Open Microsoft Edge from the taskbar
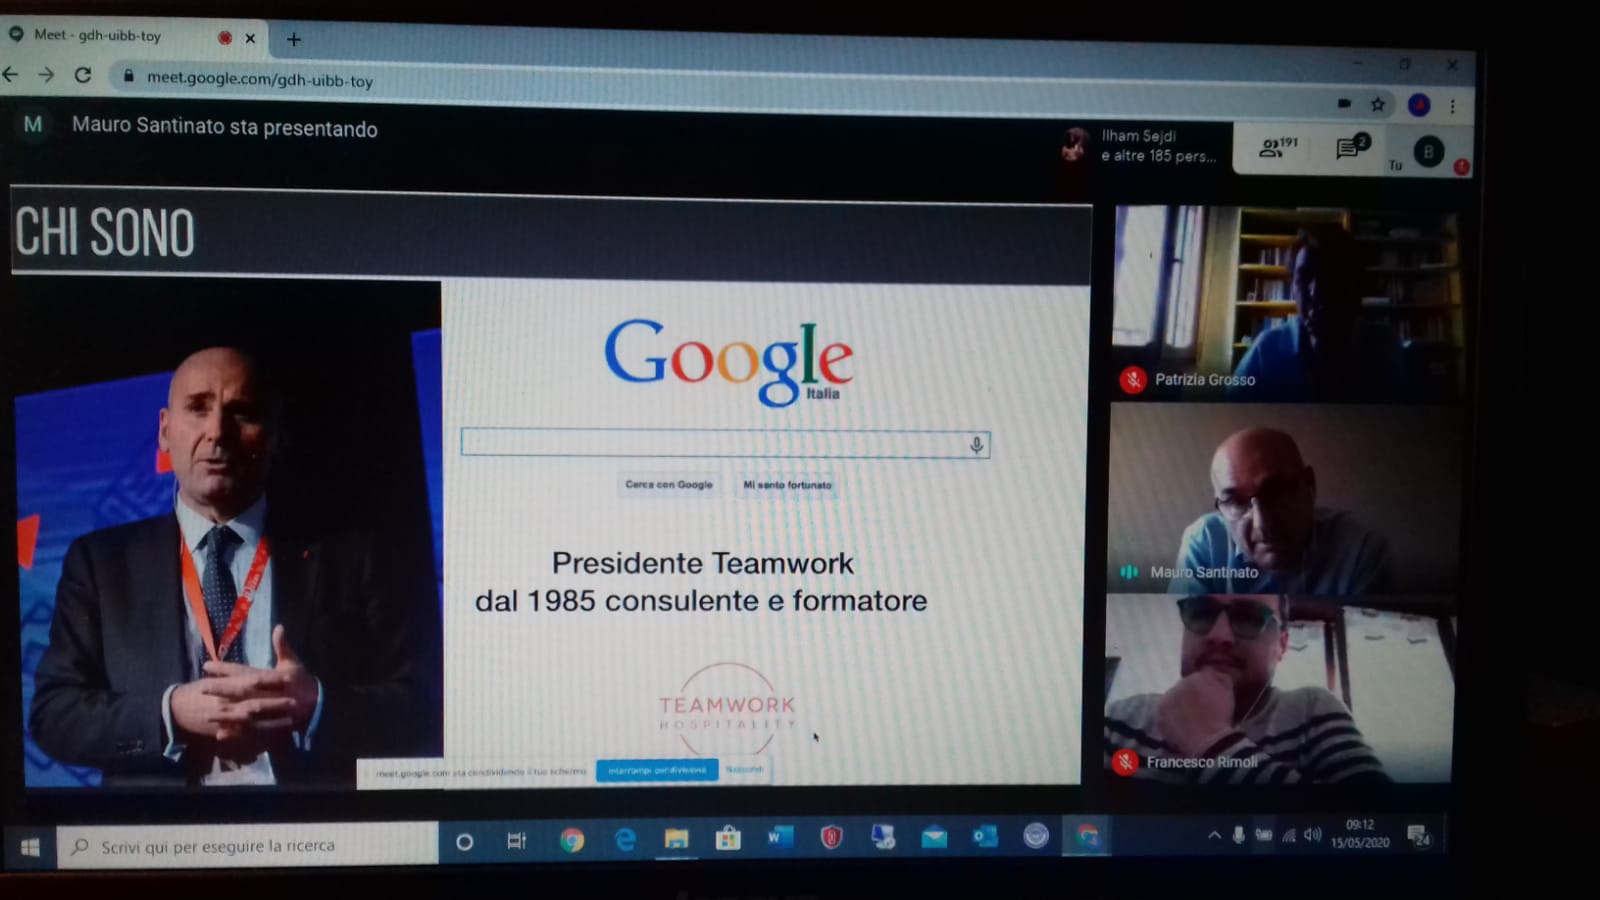The width and height of the screenshot is (1600, 900). pyautogui.click(x=625, y=840)
